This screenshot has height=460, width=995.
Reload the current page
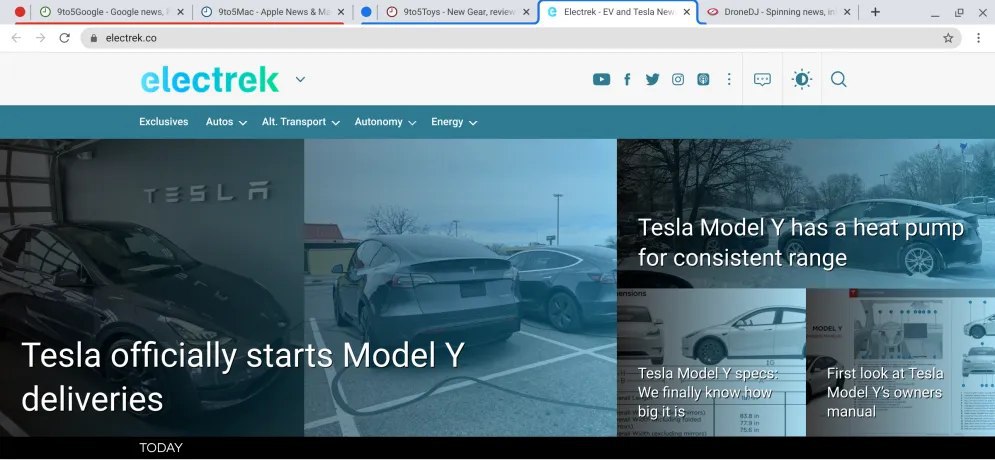64,38
